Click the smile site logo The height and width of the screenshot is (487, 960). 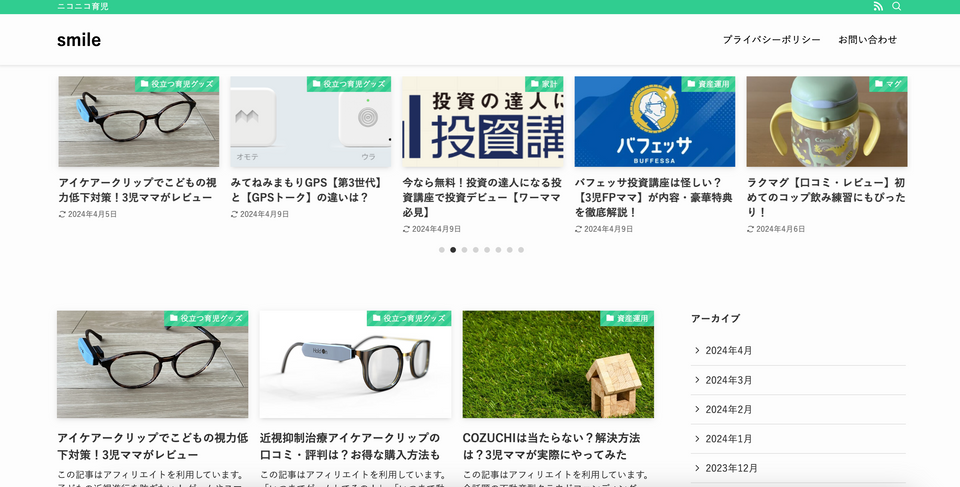click(79, 40)
